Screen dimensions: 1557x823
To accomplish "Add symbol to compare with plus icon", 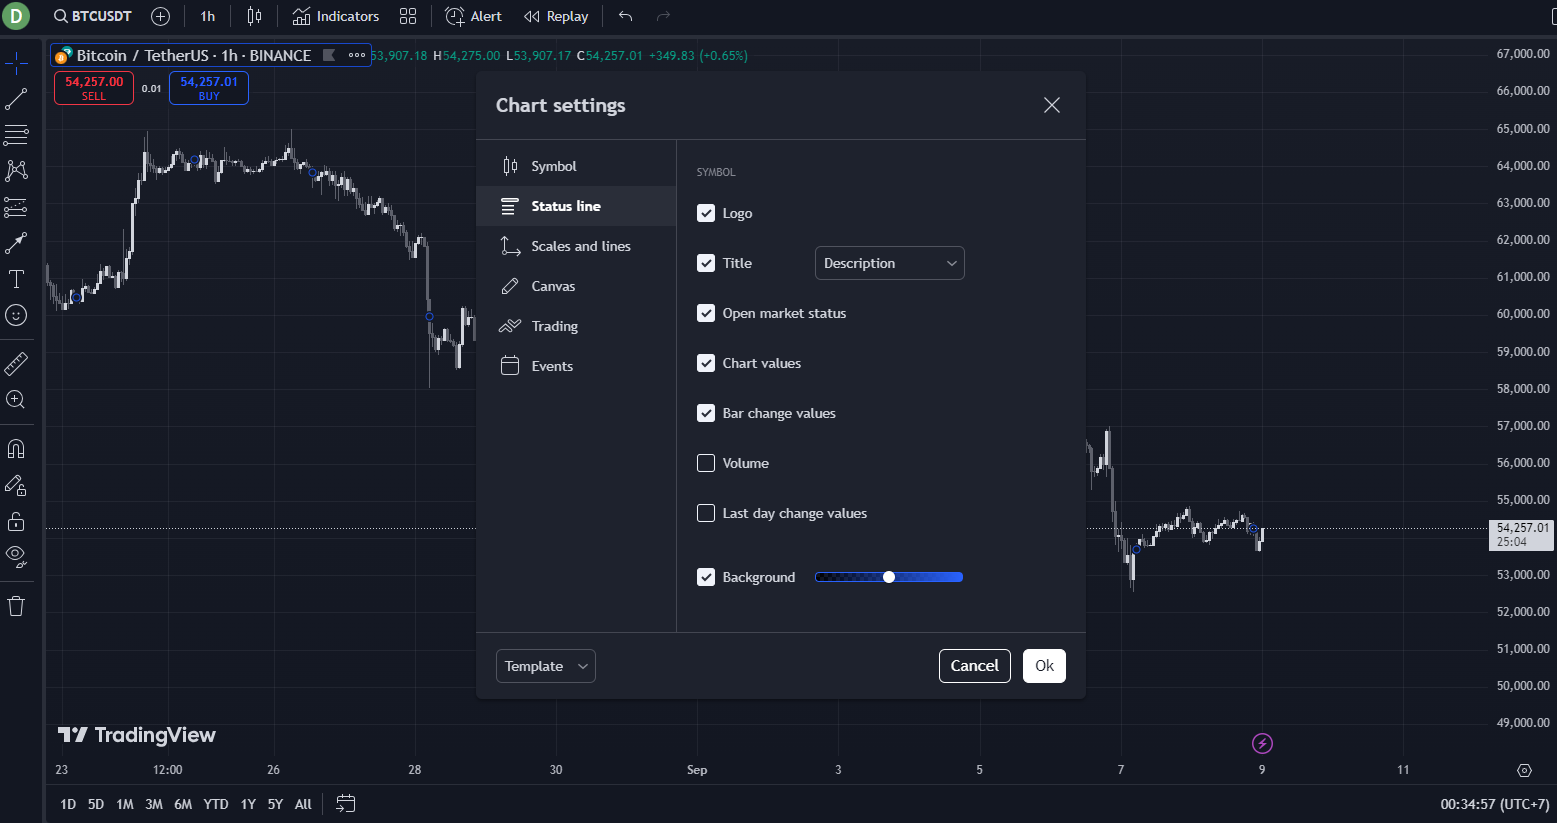I will click(x=160, y=16).
